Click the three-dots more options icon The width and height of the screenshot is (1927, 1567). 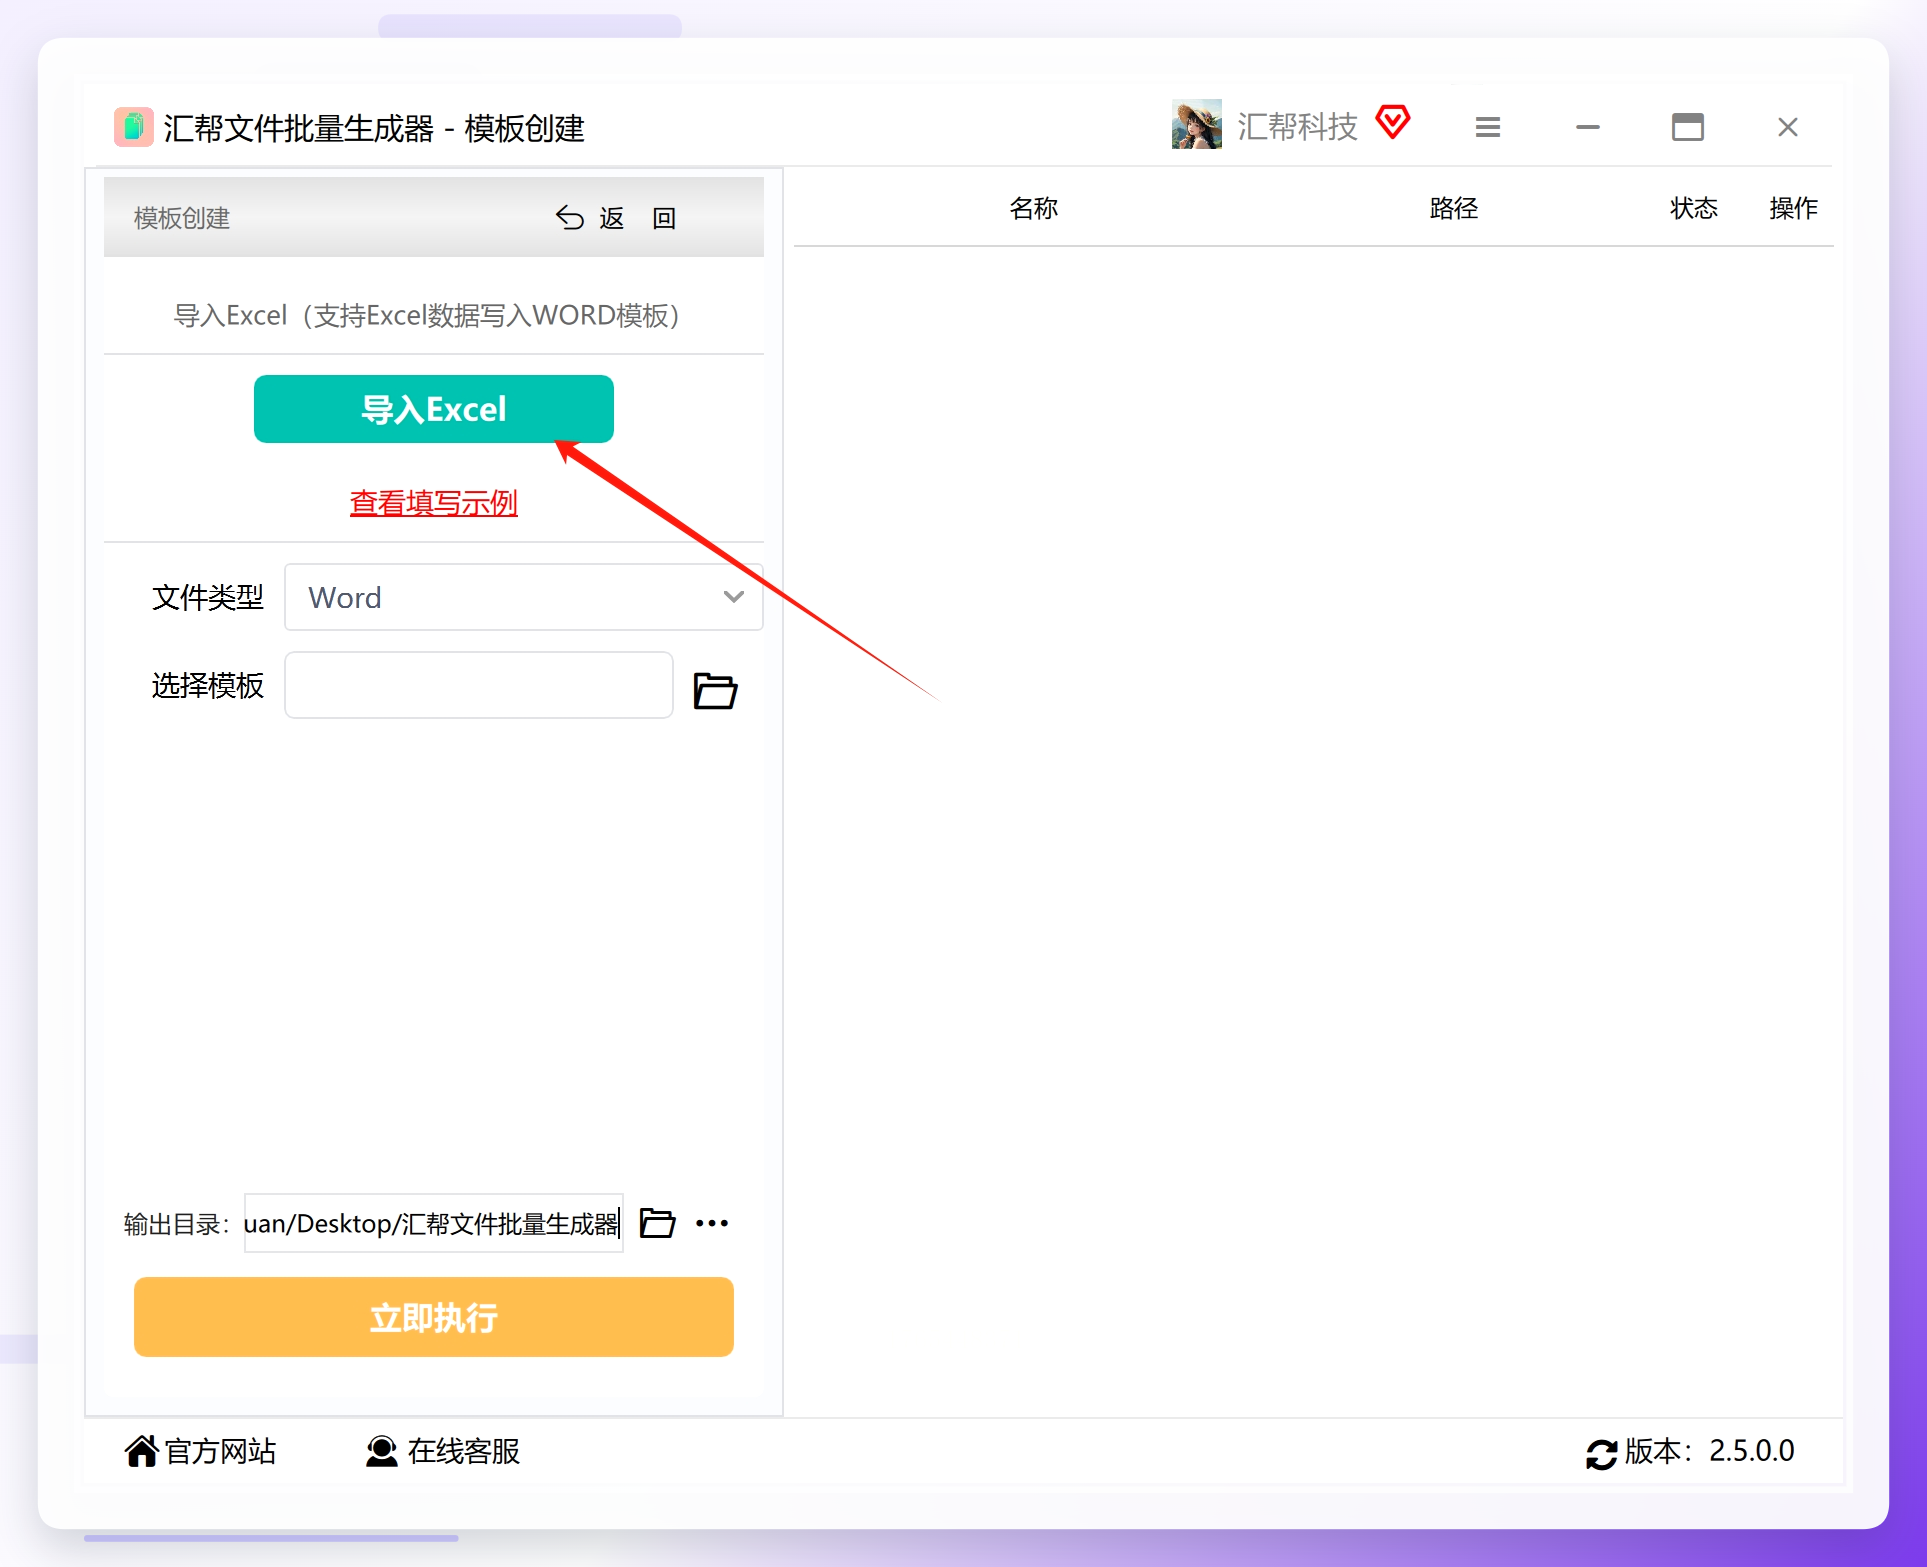point(712,1223)
